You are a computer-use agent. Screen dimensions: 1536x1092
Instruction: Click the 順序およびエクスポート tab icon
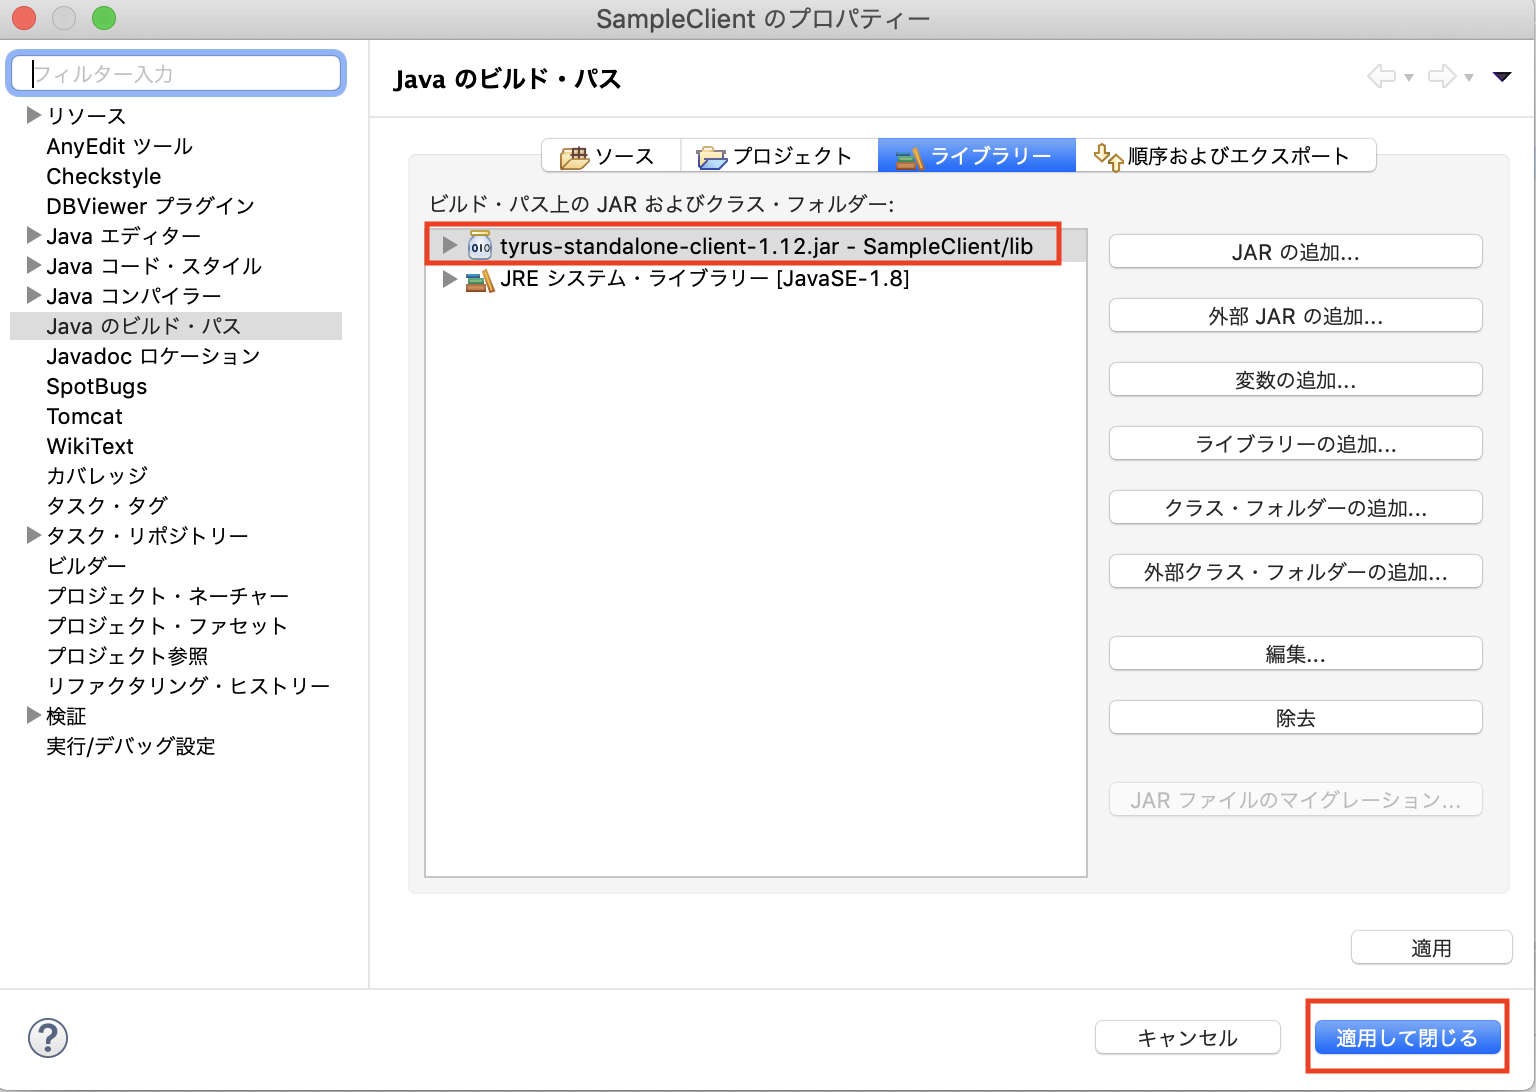pyautogui.click(x=1108, y=156)
